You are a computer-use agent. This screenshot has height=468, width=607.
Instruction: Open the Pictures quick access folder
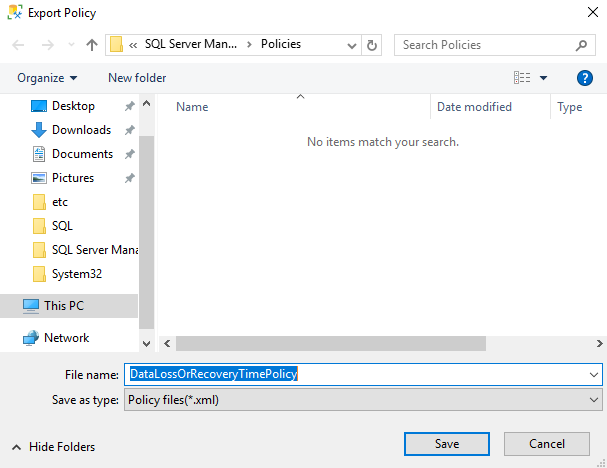pyautogui.click(x=73, y=178)
